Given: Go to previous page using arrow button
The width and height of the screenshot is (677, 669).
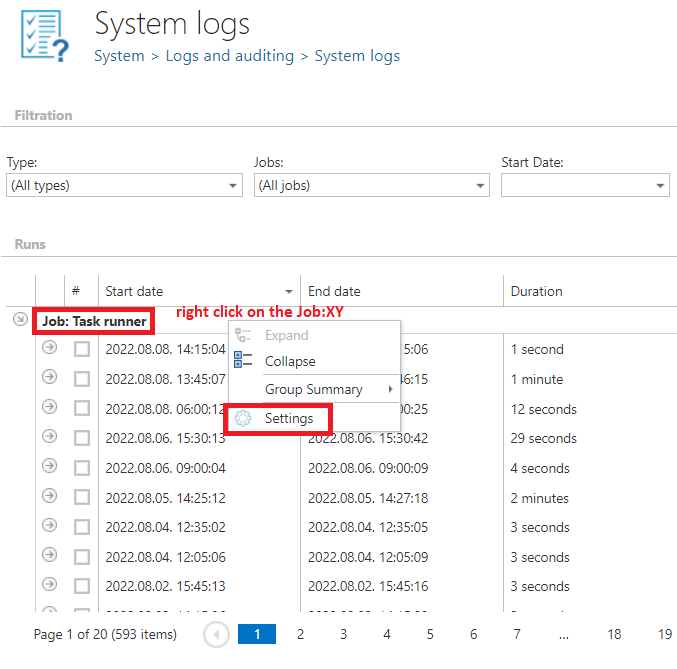Looking at the screenshot, I should tap(216, 634).
